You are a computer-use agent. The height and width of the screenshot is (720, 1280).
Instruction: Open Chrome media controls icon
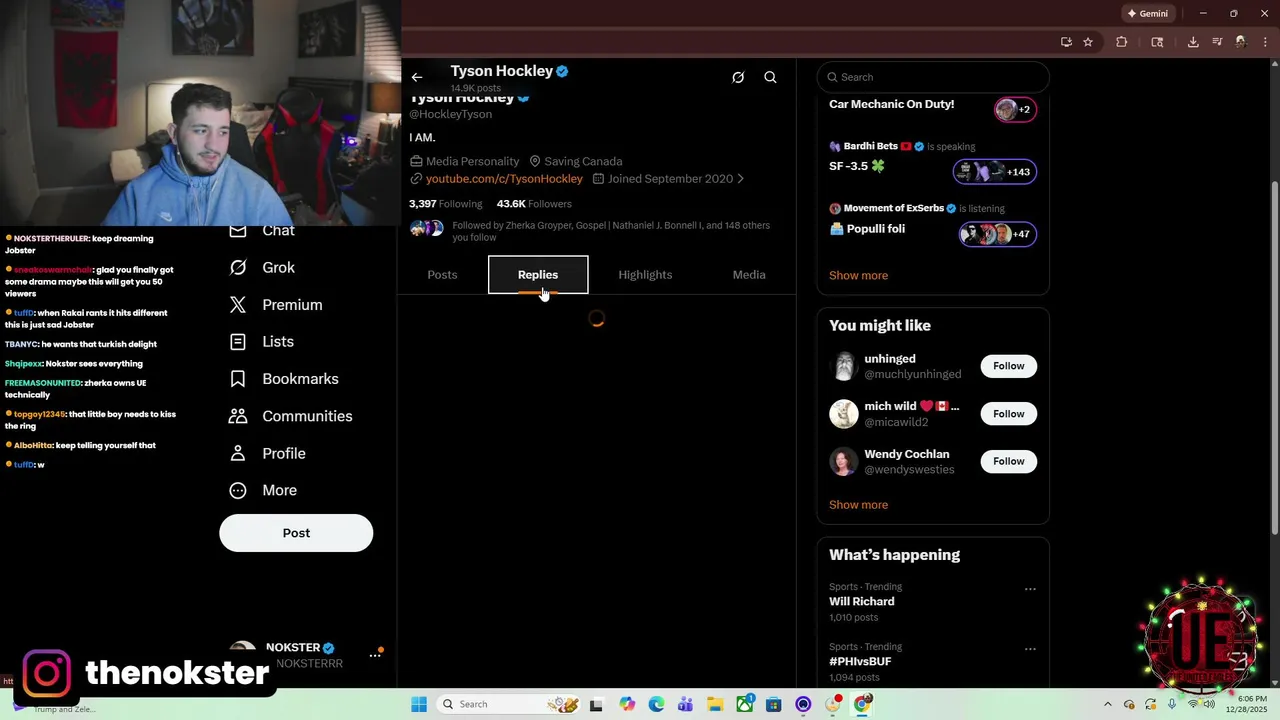[1217, 42]
